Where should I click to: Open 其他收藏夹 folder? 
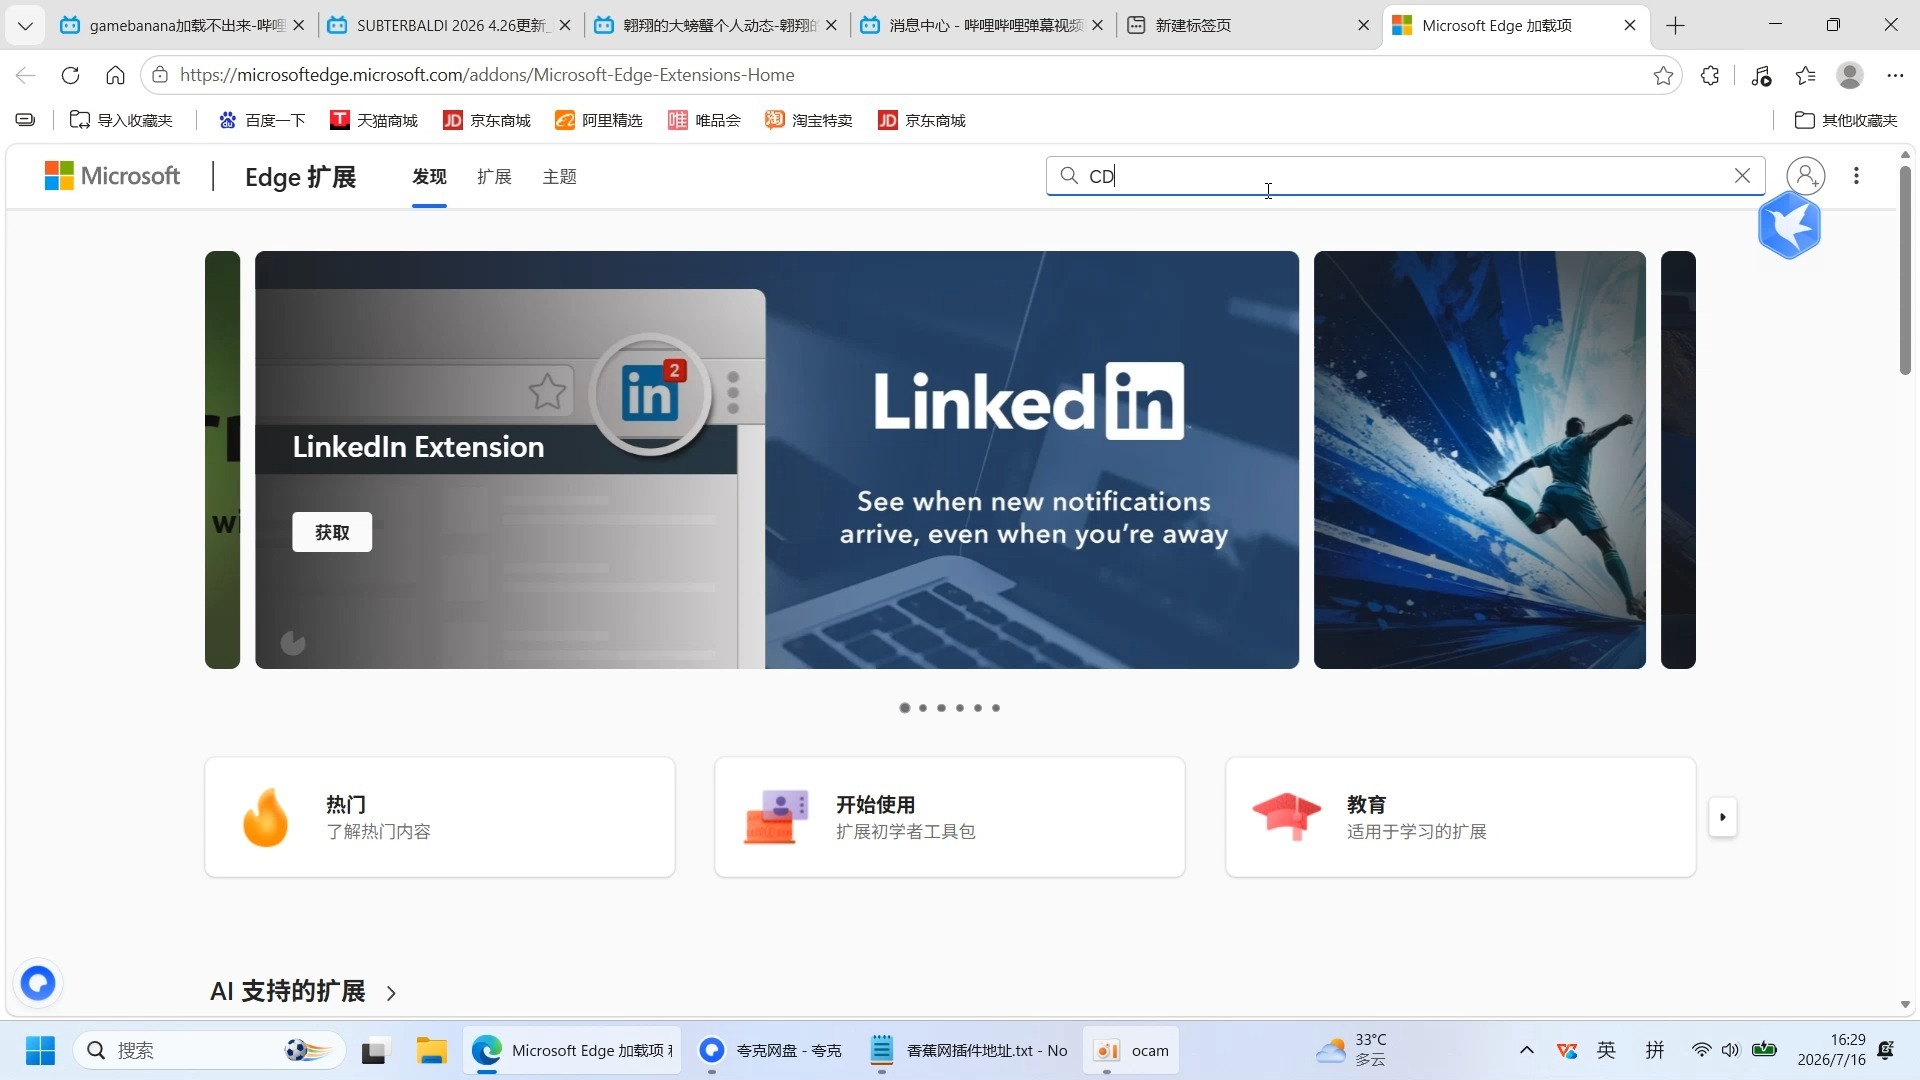point(1846,120)
